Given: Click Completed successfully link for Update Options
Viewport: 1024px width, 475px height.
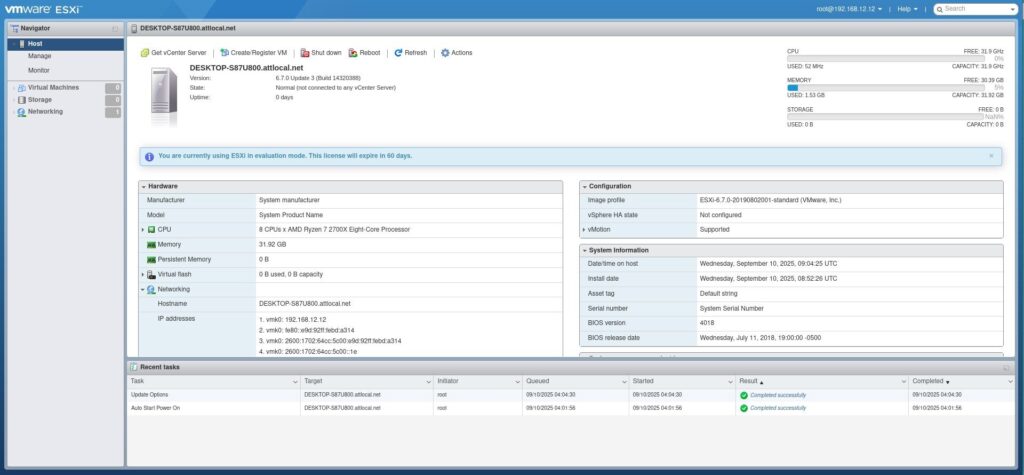Looking at the screenshot, I should coord(778,395).
